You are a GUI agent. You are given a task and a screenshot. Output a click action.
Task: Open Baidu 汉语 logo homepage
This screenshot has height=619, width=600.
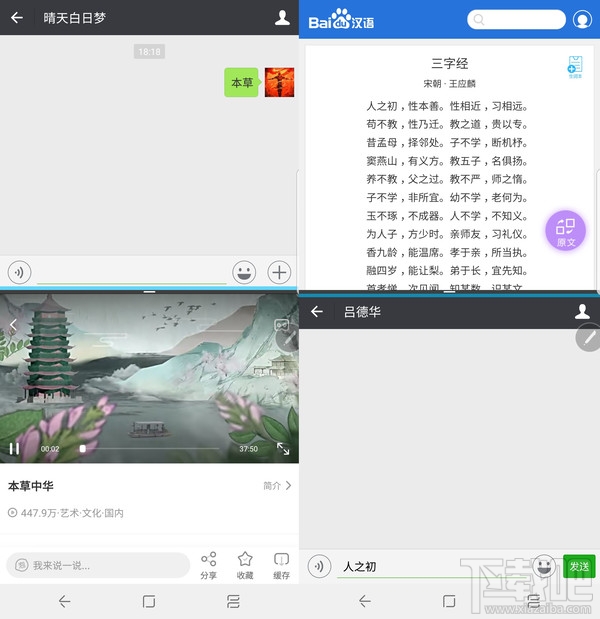click(341, 19)
